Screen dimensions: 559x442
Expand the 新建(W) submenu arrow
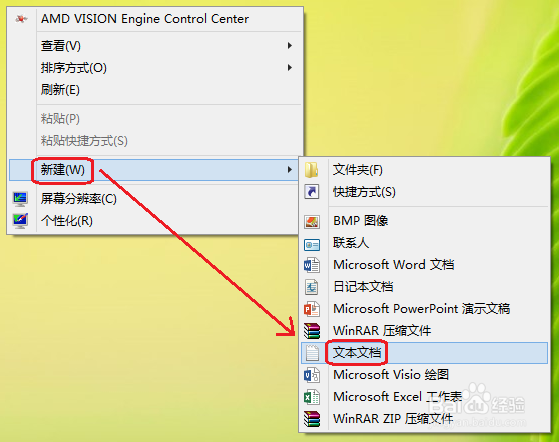tap(290, 170)
